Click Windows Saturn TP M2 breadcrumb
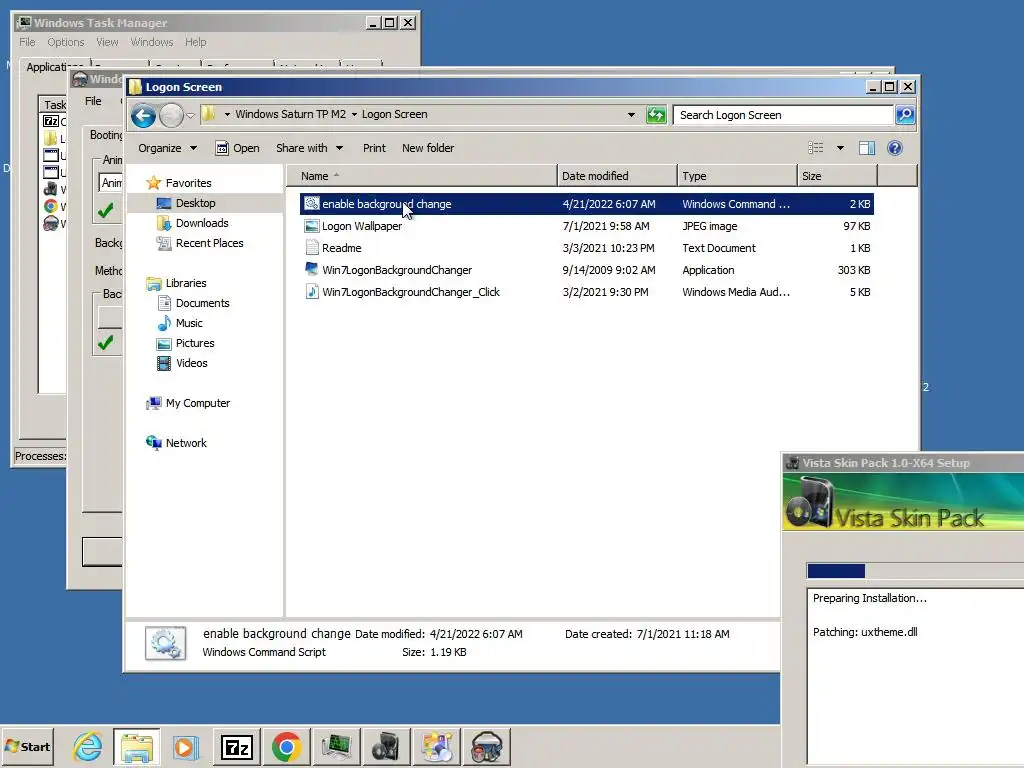The height and width of the screenshot is (768, 1024). click(x=291, y=114)
